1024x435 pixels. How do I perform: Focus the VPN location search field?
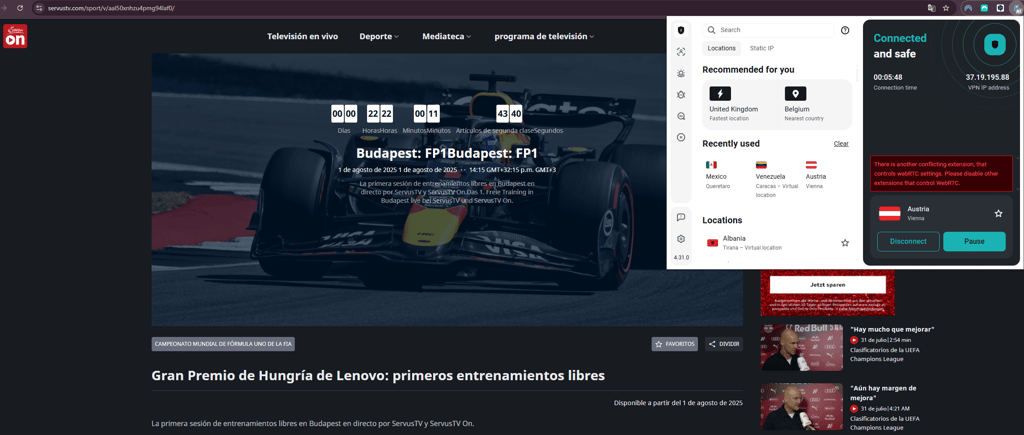click(x=769, y=30)
